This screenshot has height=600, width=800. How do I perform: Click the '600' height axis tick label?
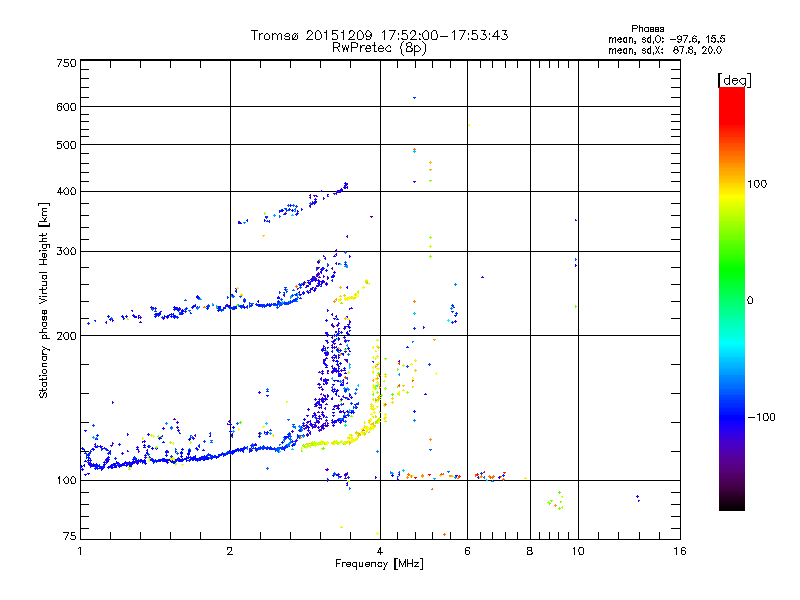(x=66, y=107)
